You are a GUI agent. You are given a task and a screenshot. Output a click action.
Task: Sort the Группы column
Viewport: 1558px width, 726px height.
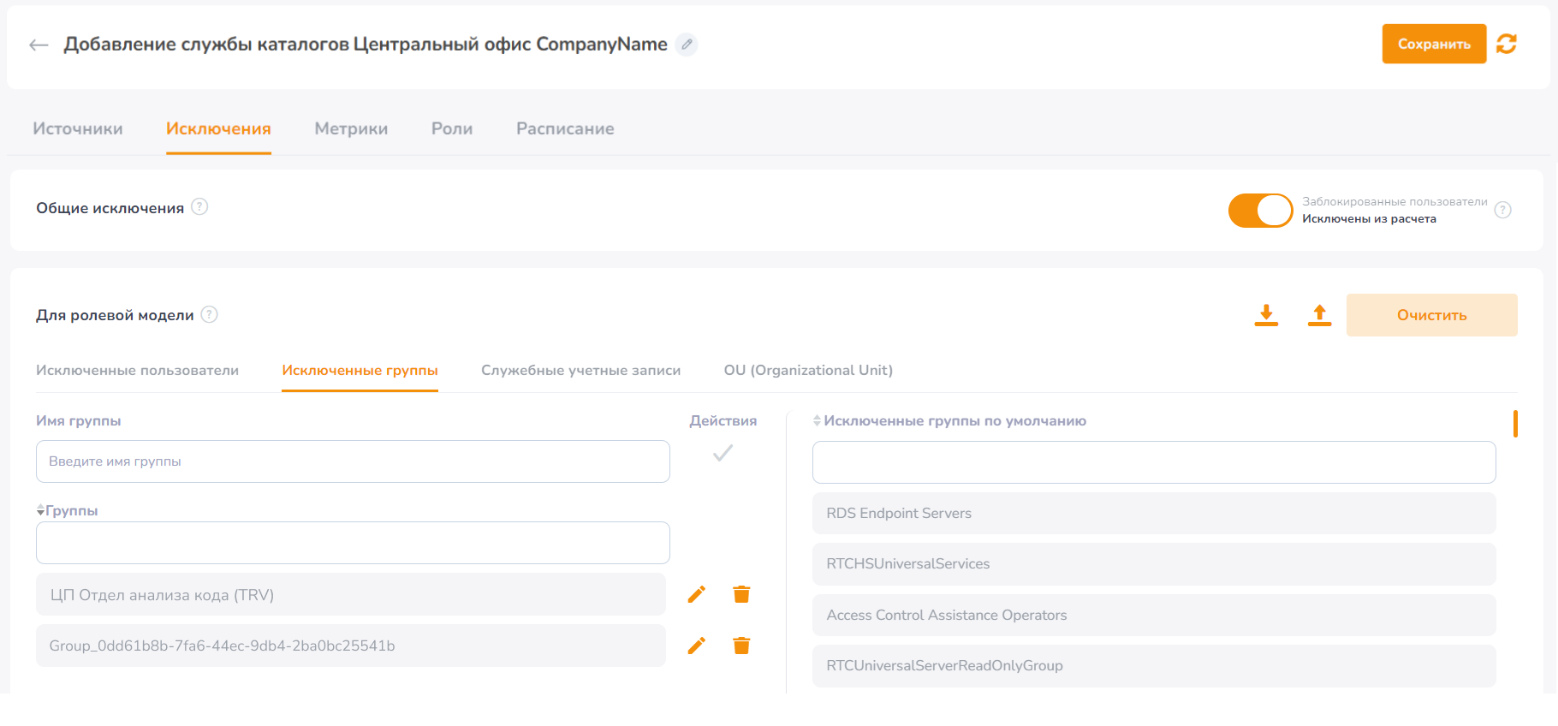pos(41,510)
